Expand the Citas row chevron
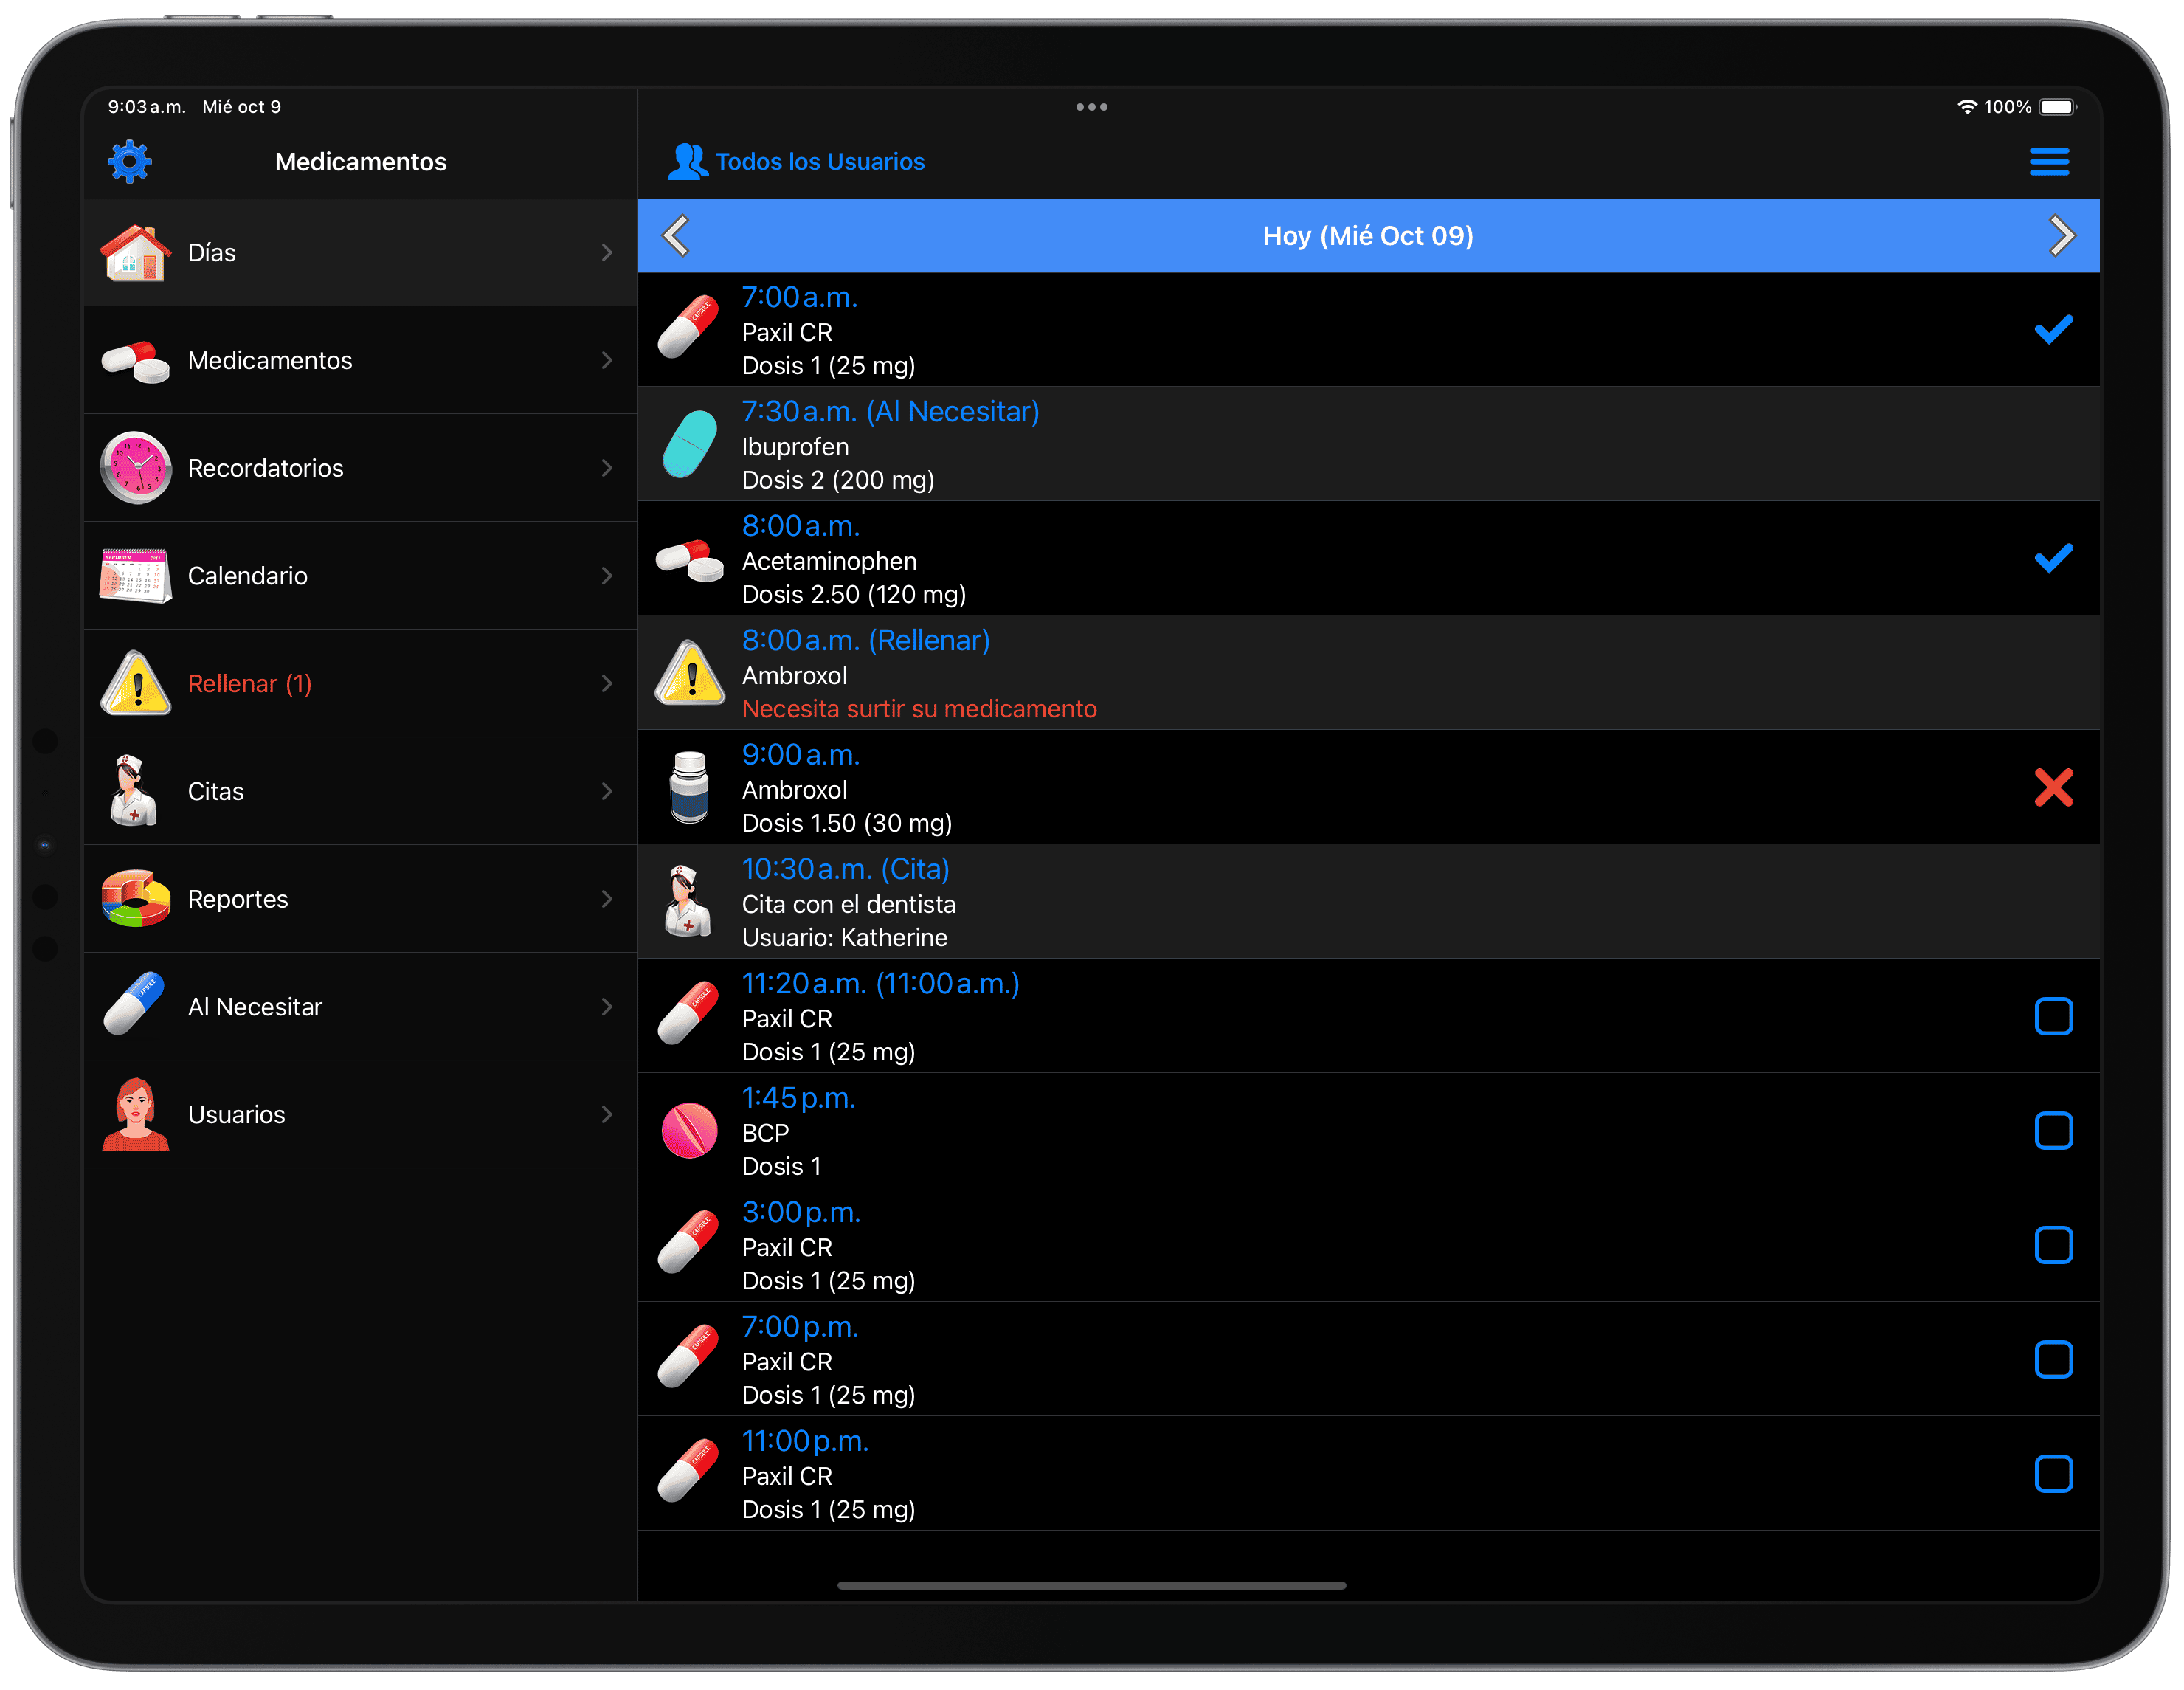 pos(607,792)
